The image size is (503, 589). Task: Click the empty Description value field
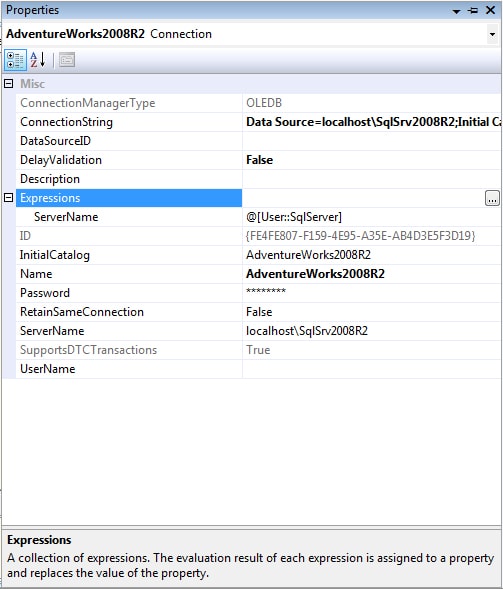372,179
